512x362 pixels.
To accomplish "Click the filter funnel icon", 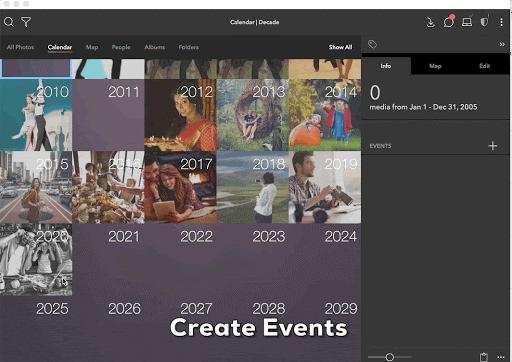I will pyautogui.click(x=26, y=22).
